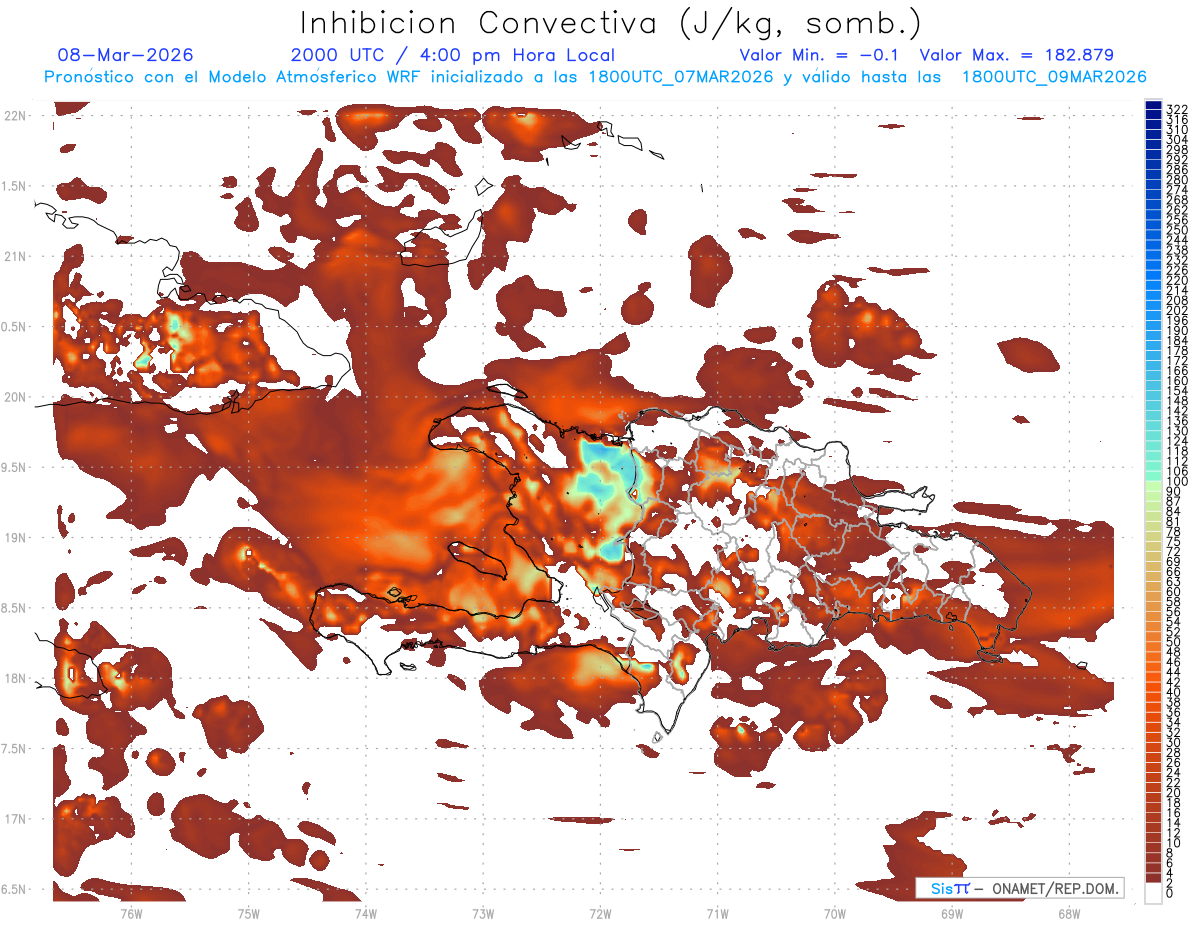Click the valid-until time "1800UTC_09MAR2026"
The width and height of the screenshot is (1200, 927).
pos(1054,77)
